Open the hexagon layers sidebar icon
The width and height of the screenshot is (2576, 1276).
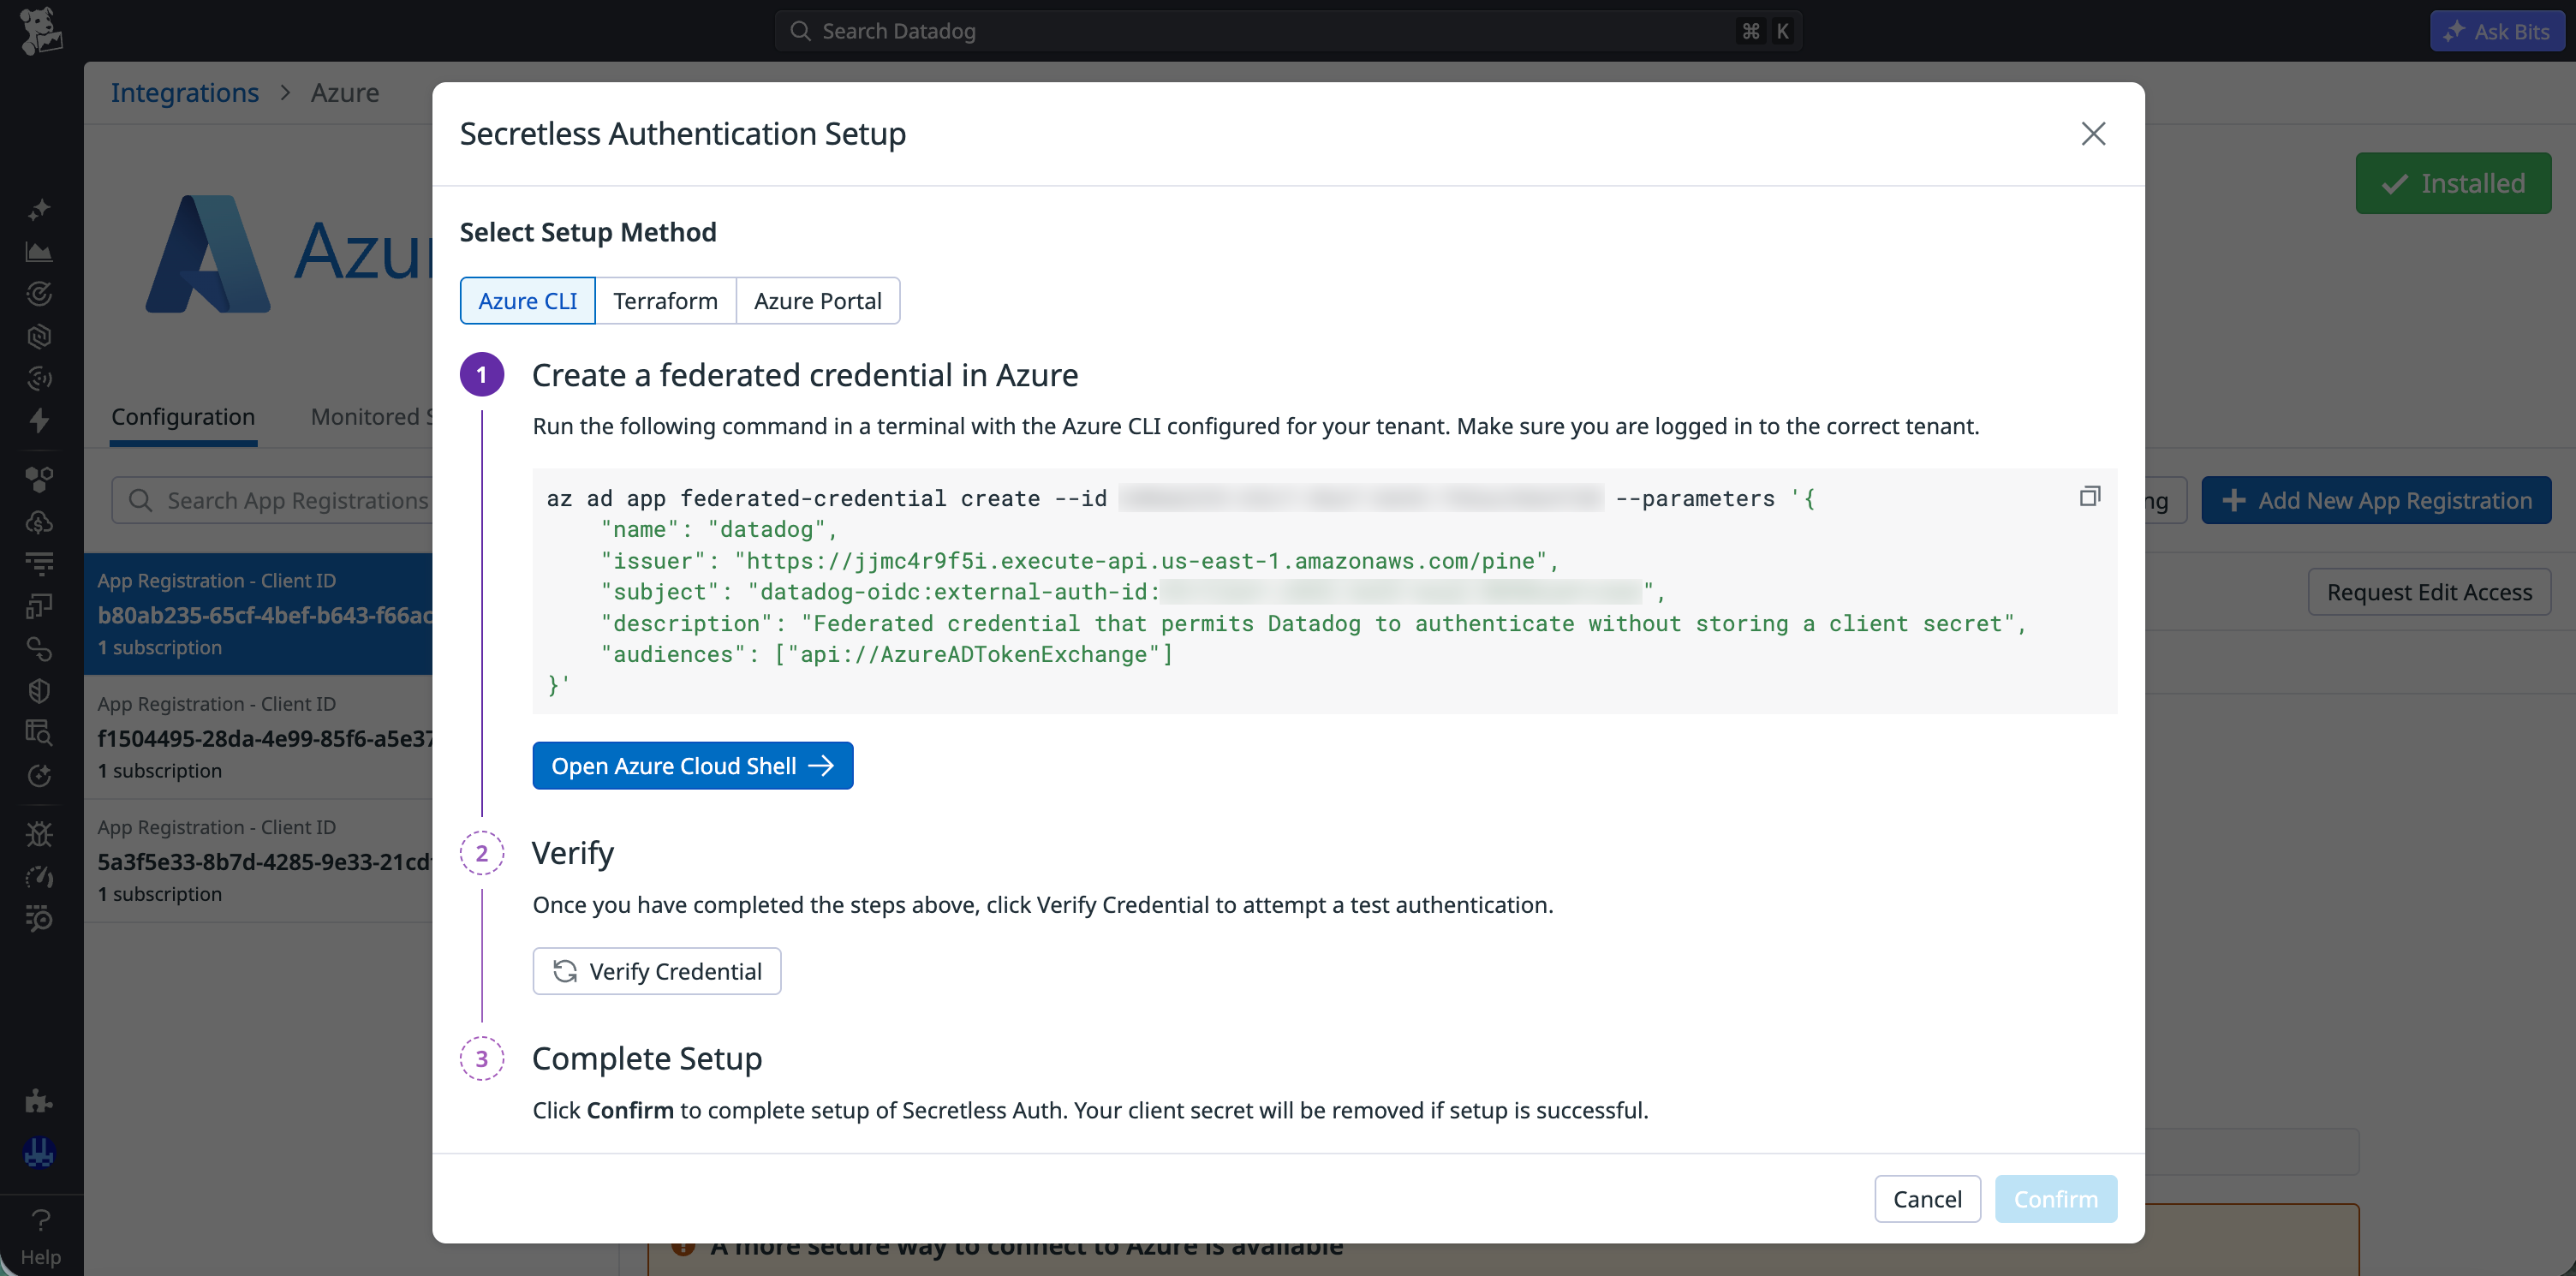[x=39, y=336]
